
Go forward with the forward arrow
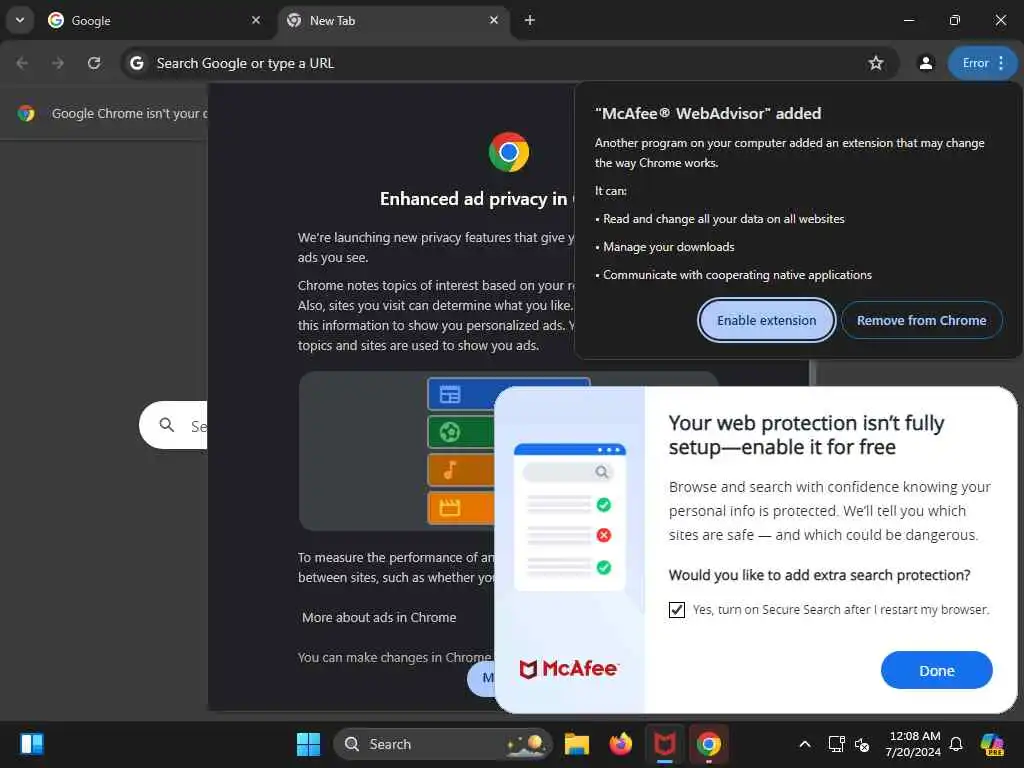[58, 63]
